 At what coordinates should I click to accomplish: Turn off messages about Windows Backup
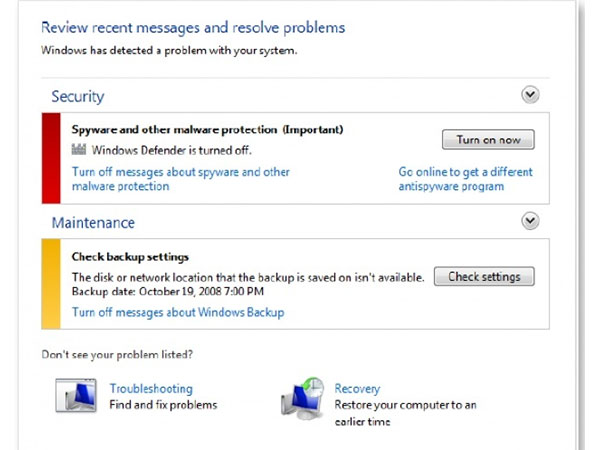pos(178,312)
